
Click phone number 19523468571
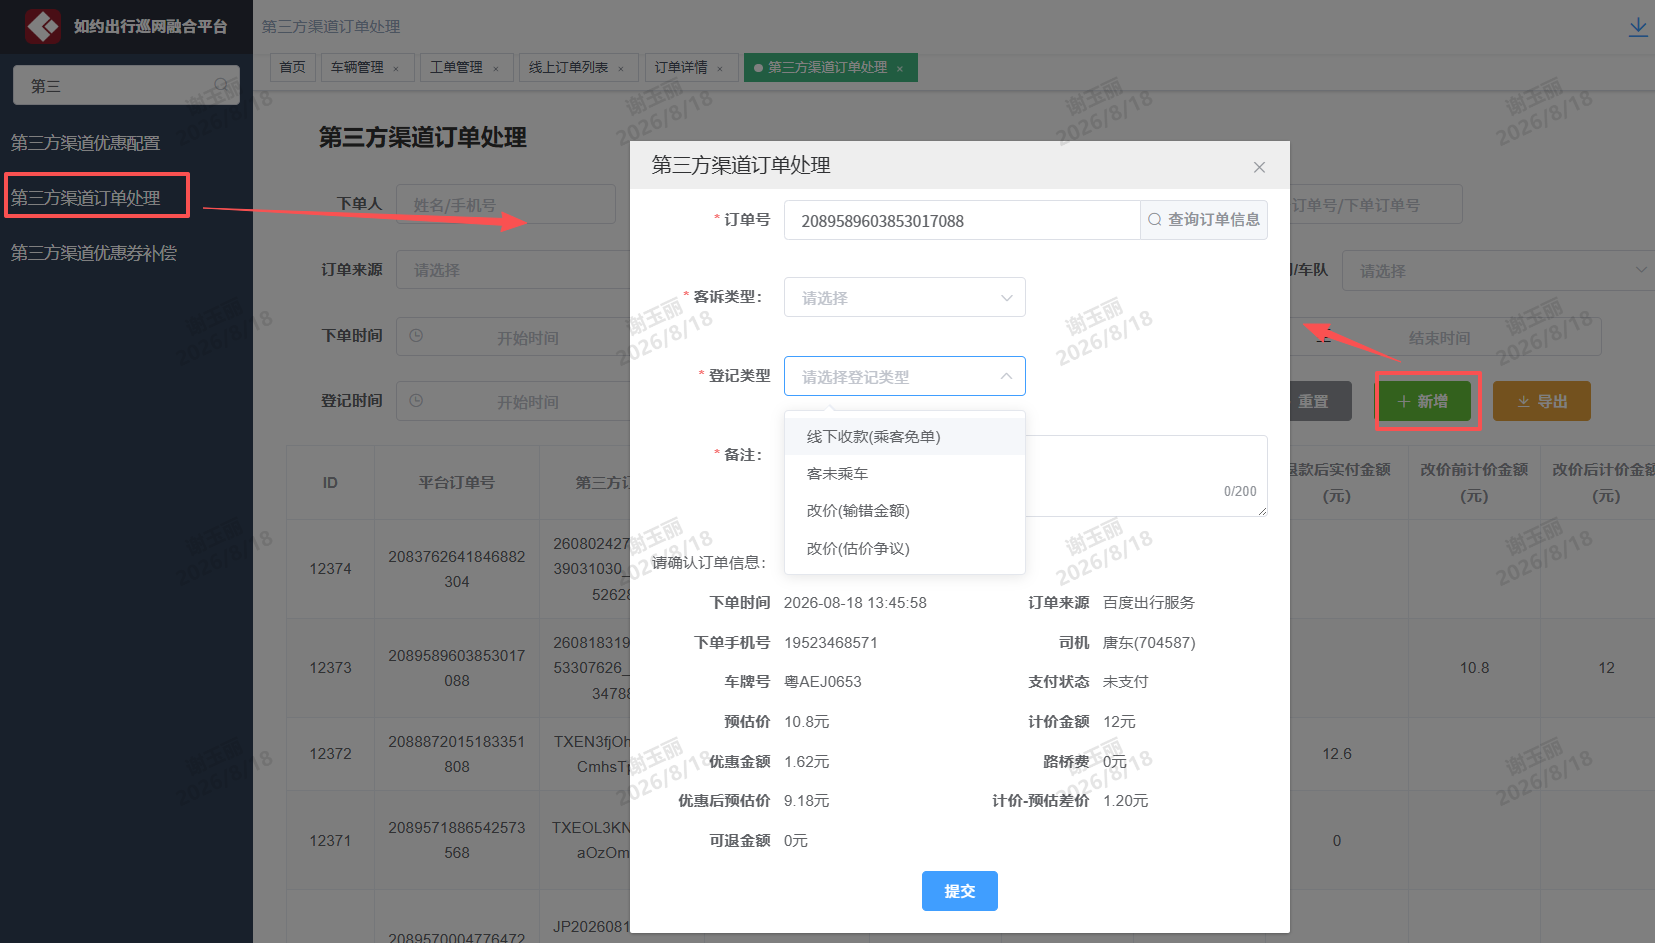(830, 642)
